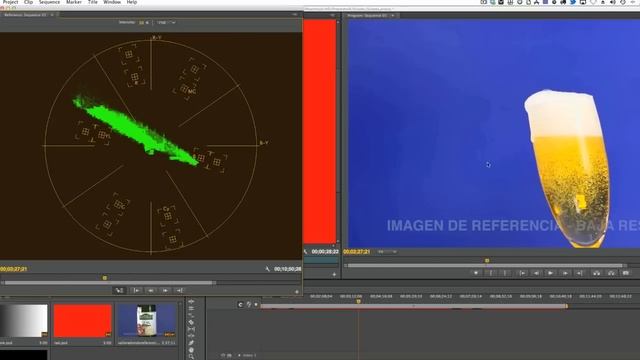Open the Sequence menu
Viewport: 640px width, 360px height.
click(x=49, y=2)
